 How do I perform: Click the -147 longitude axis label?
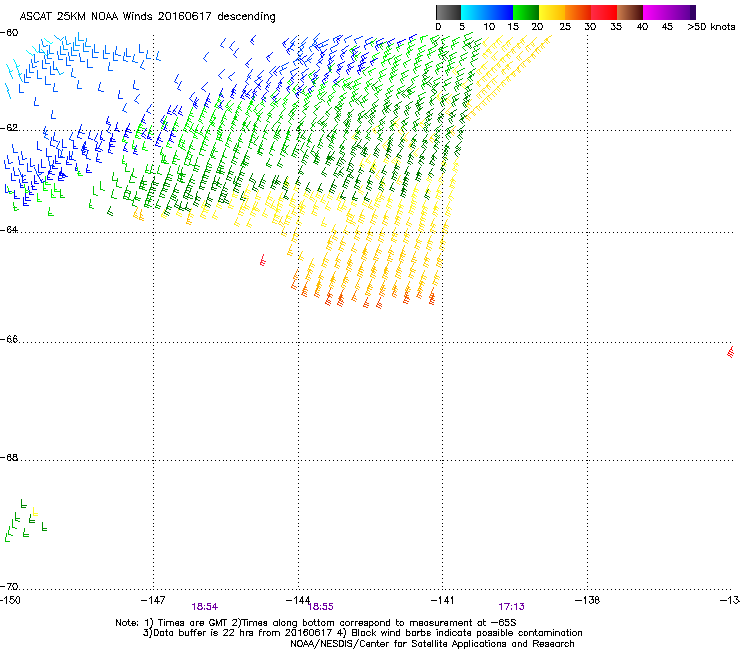click(153, 600)
